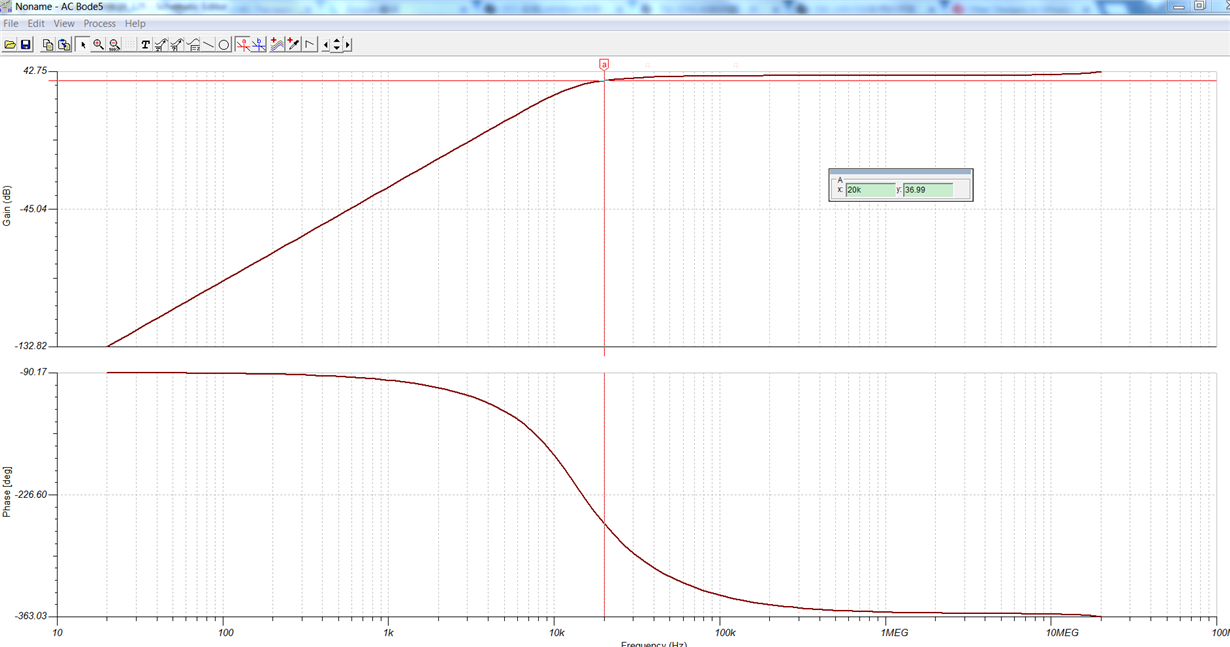Click the 10k frequency axis label
The width and height of the screenshot is (1230, 647).
pos(556,633)
